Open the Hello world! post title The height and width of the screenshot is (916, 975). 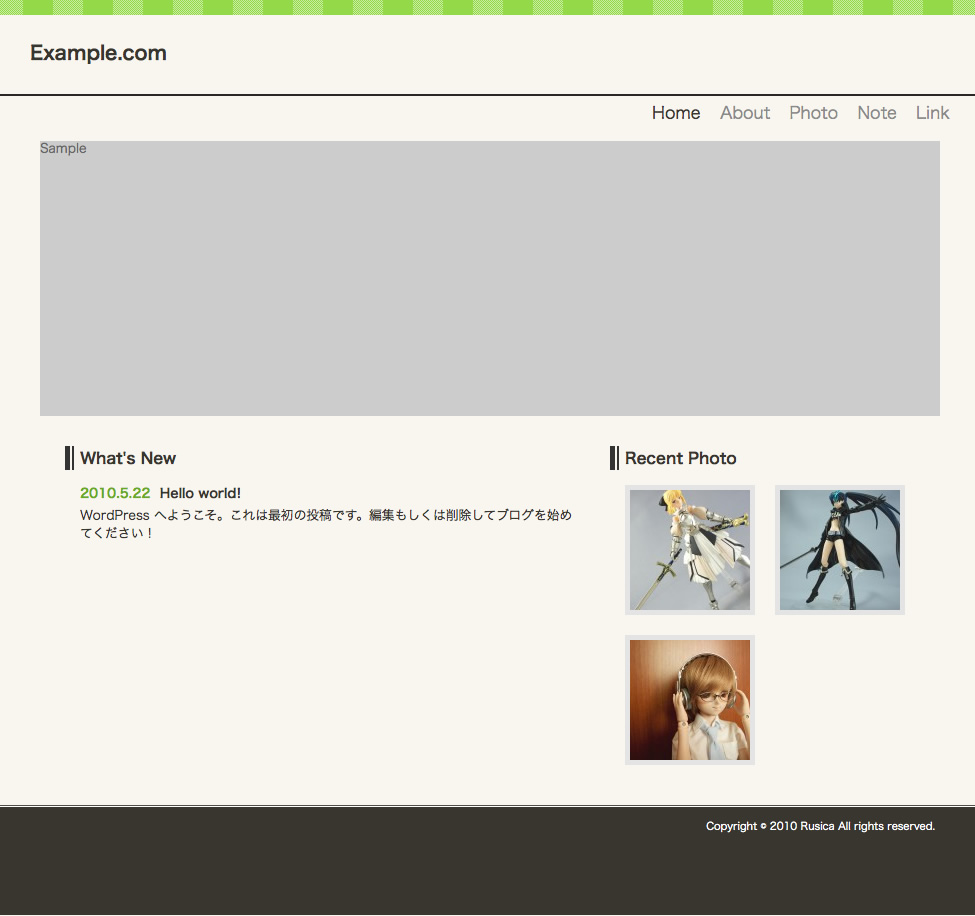point(200,493)
